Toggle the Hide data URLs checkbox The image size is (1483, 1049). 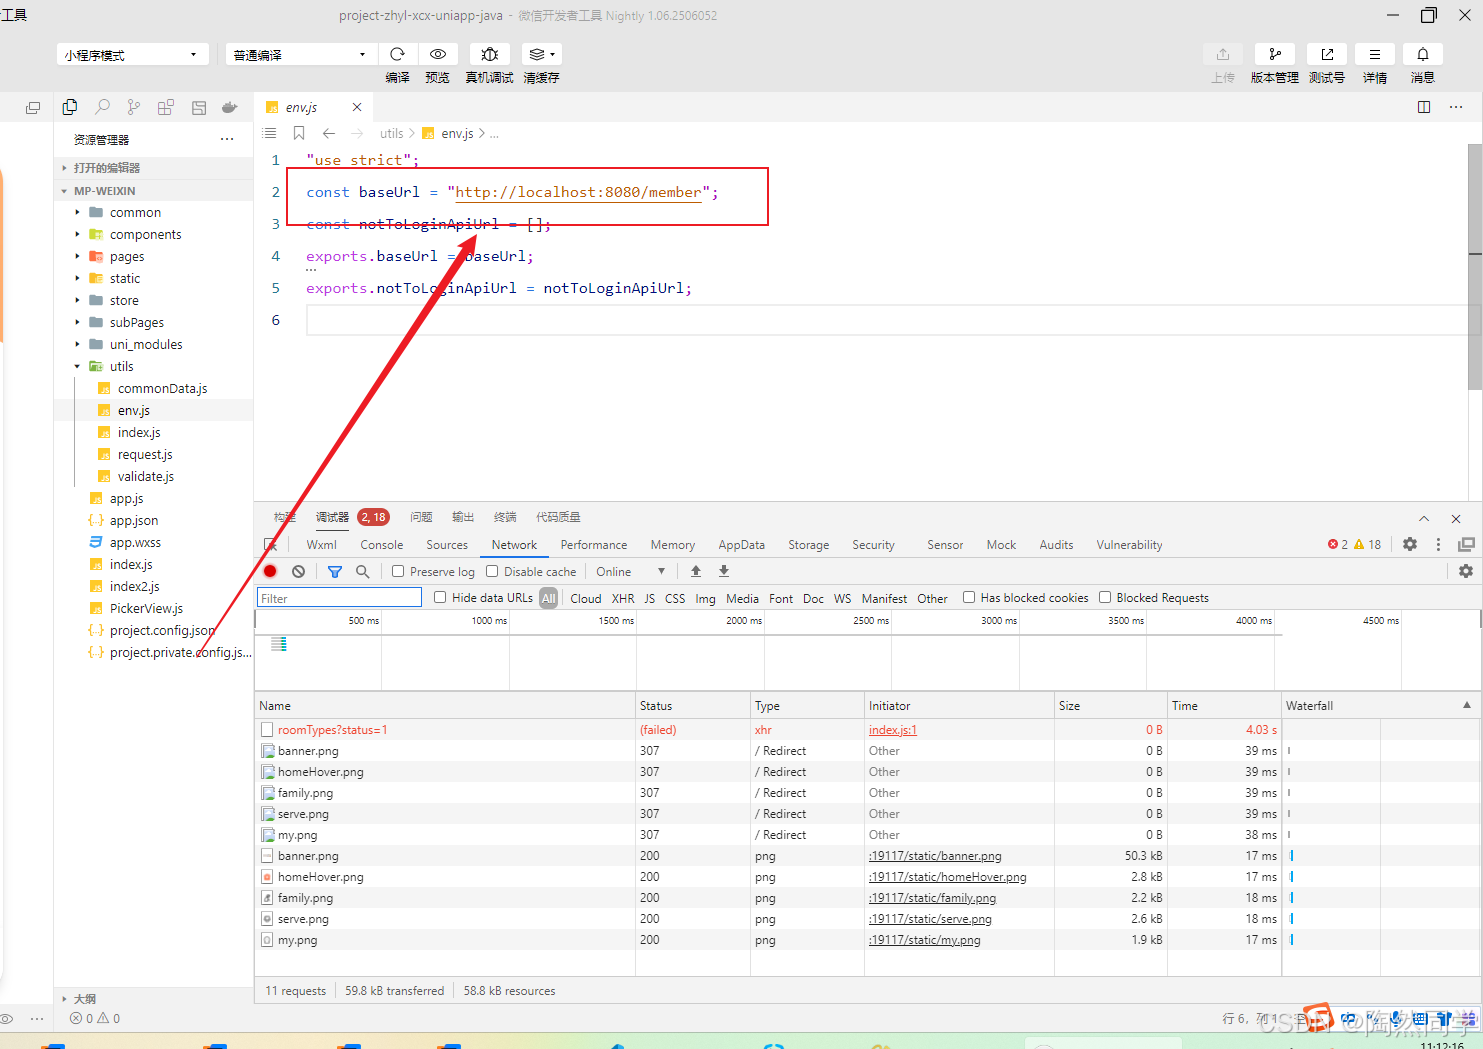tap(440, 597)
